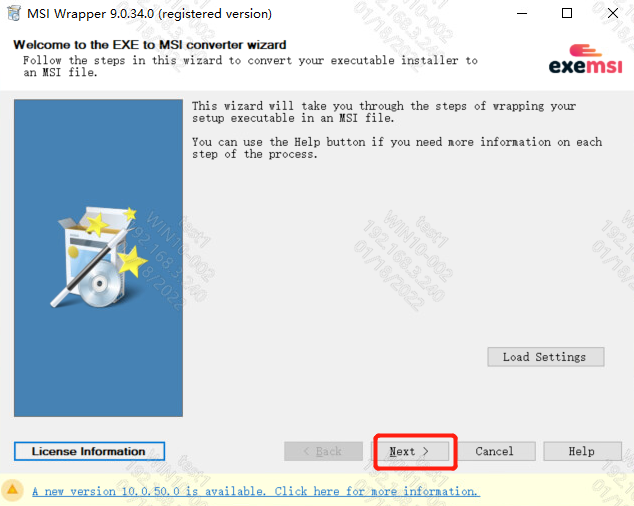The image size is (634, 506).
Task: Click the orange warning triangle icon
Action: click(13, 489)
